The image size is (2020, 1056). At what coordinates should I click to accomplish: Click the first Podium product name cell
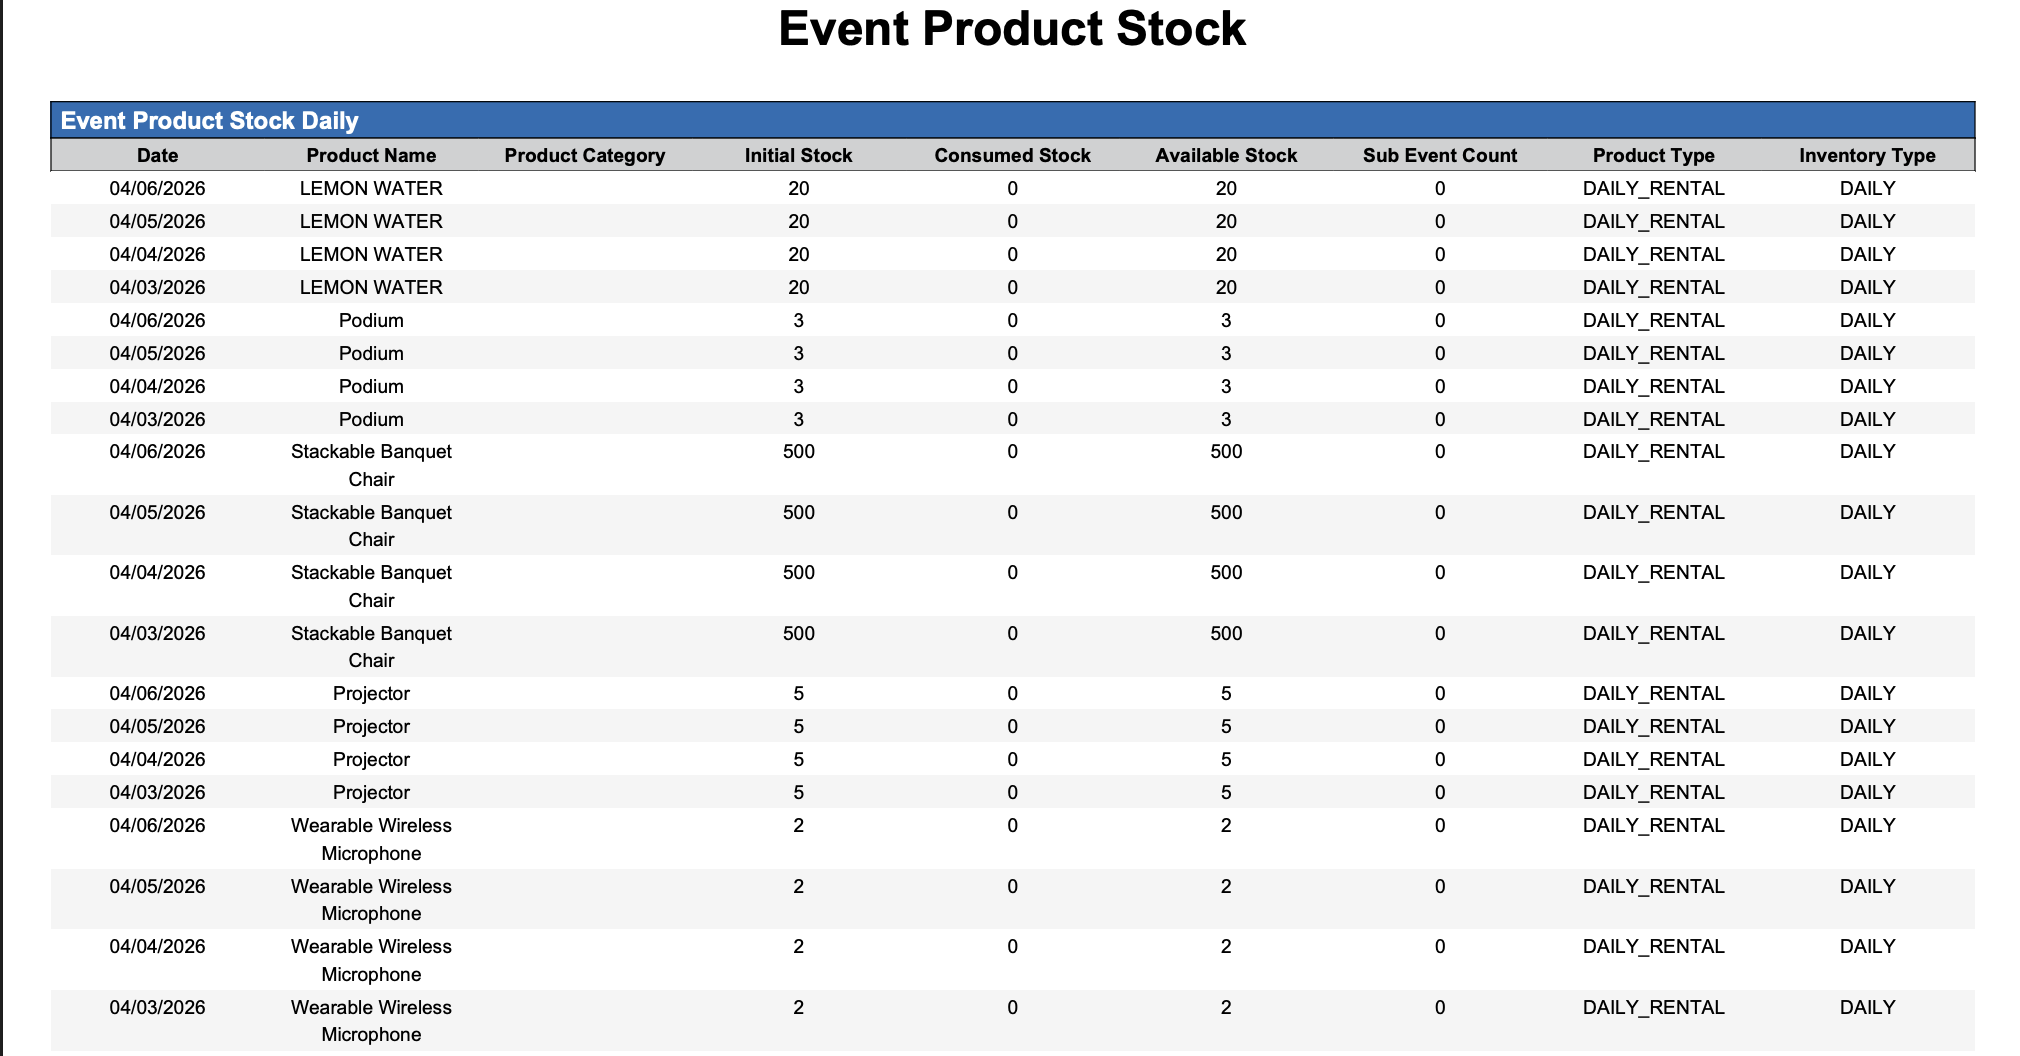point(371,320)
